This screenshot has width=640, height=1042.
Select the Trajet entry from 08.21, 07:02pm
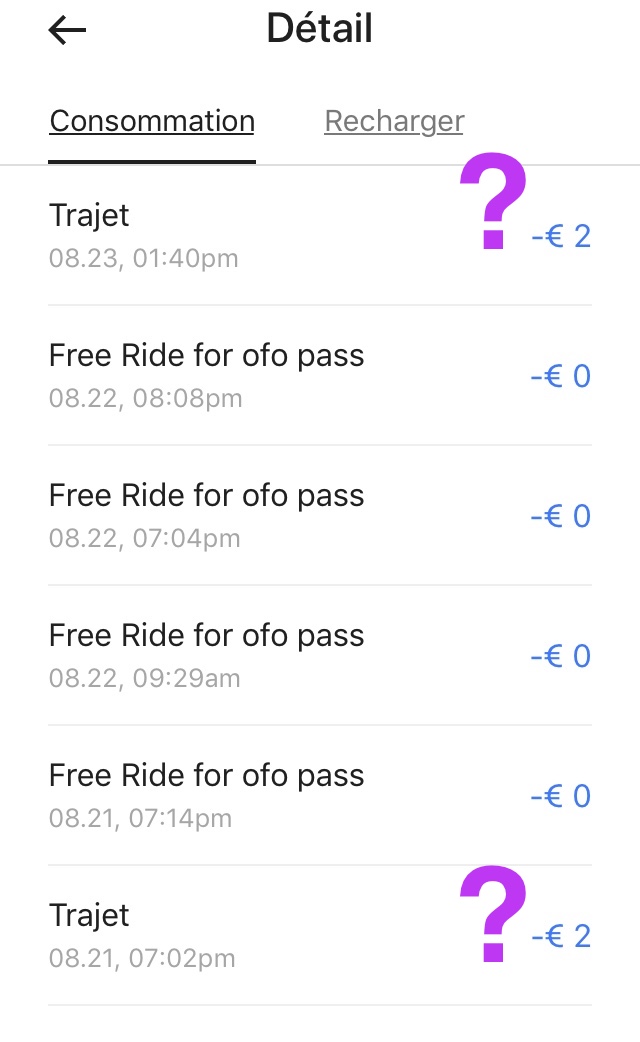(x=320, y=936)
